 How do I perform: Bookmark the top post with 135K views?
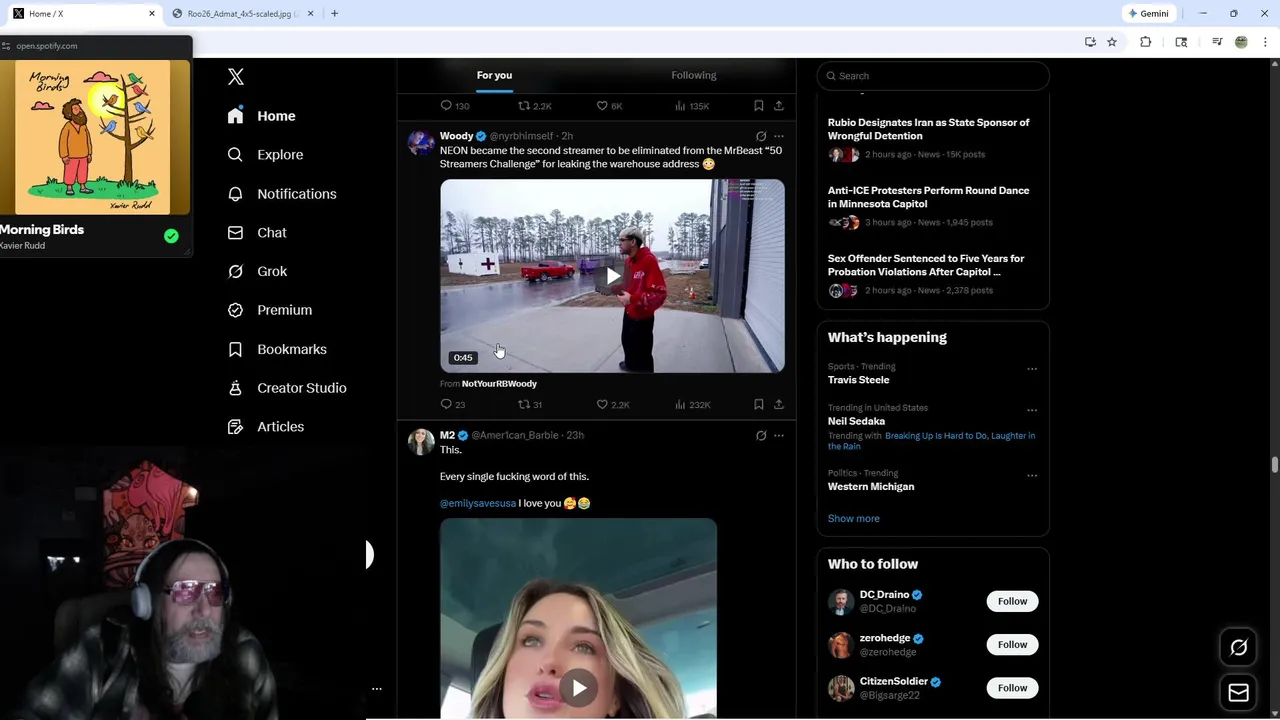759,106
